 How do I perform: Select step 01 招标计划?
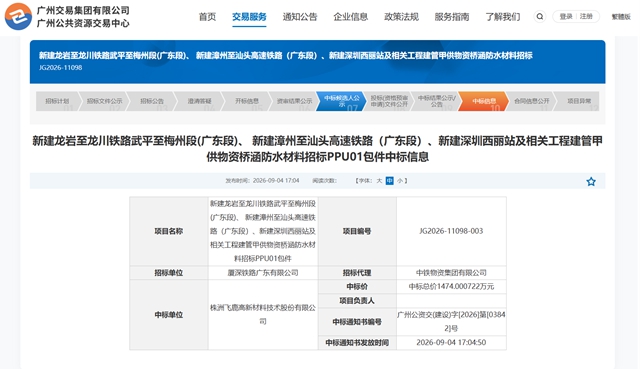(57, 101)
